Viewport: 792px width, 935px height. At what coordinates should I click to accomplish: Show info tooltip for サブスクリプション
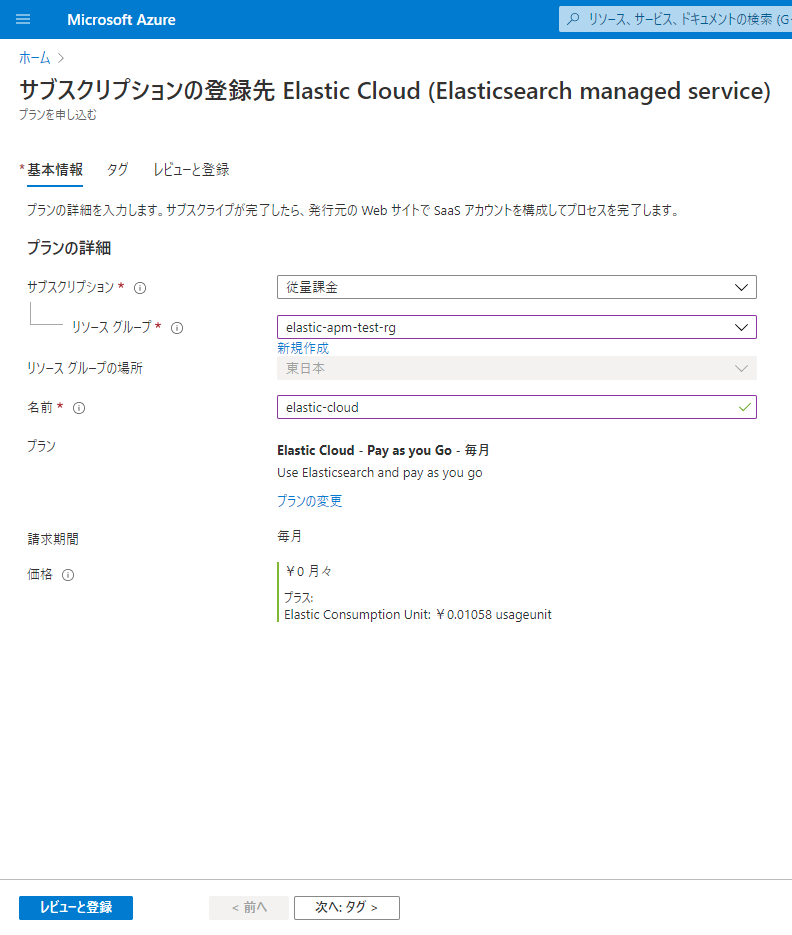140,288
